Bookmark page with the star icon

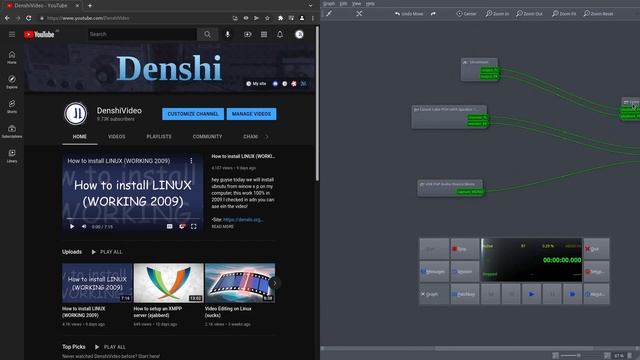coord(267,18)
